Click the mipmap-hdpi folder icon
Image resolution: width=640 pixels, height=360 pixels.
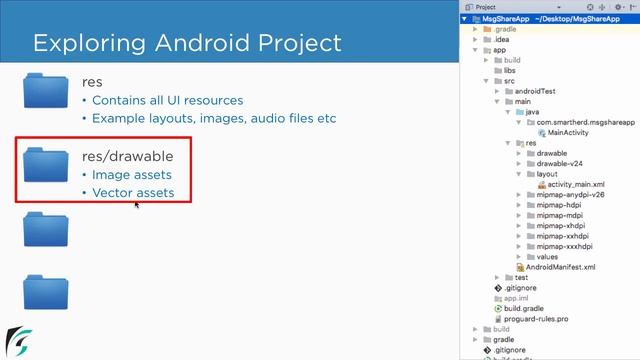pos(531,205)
